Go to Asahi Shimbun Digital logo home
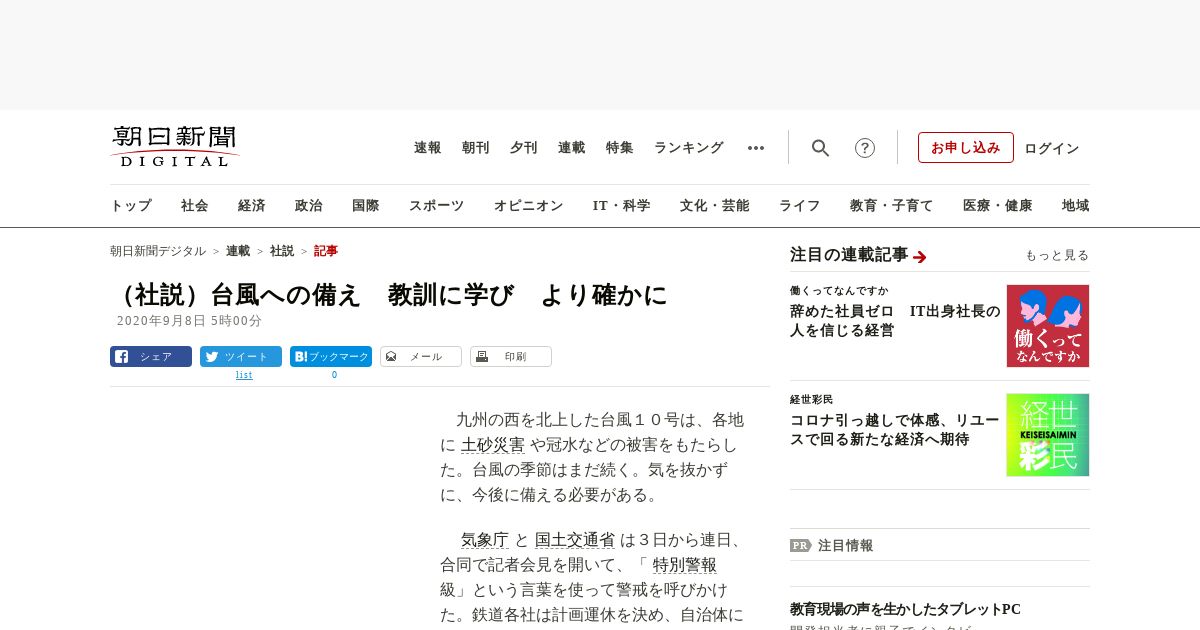 pyautogui.click(x=175, y=146)
